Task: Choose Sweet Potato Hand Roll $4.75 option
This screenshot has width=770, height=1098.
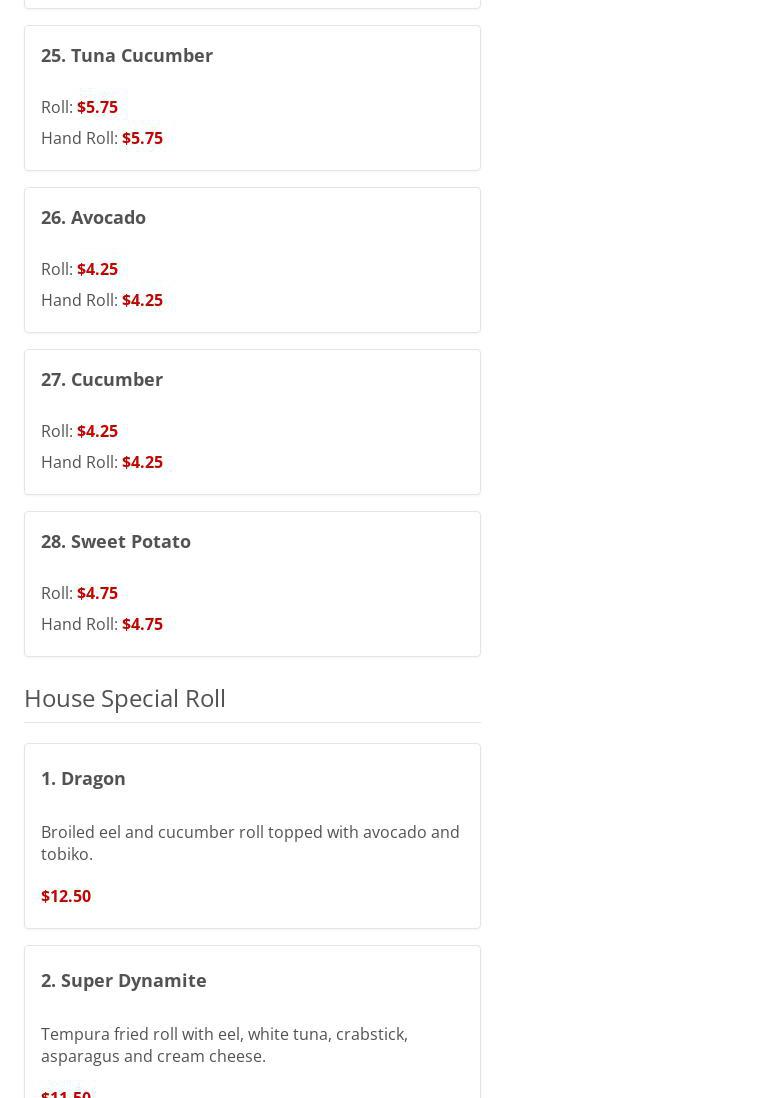Action: [x=142, y=624]
